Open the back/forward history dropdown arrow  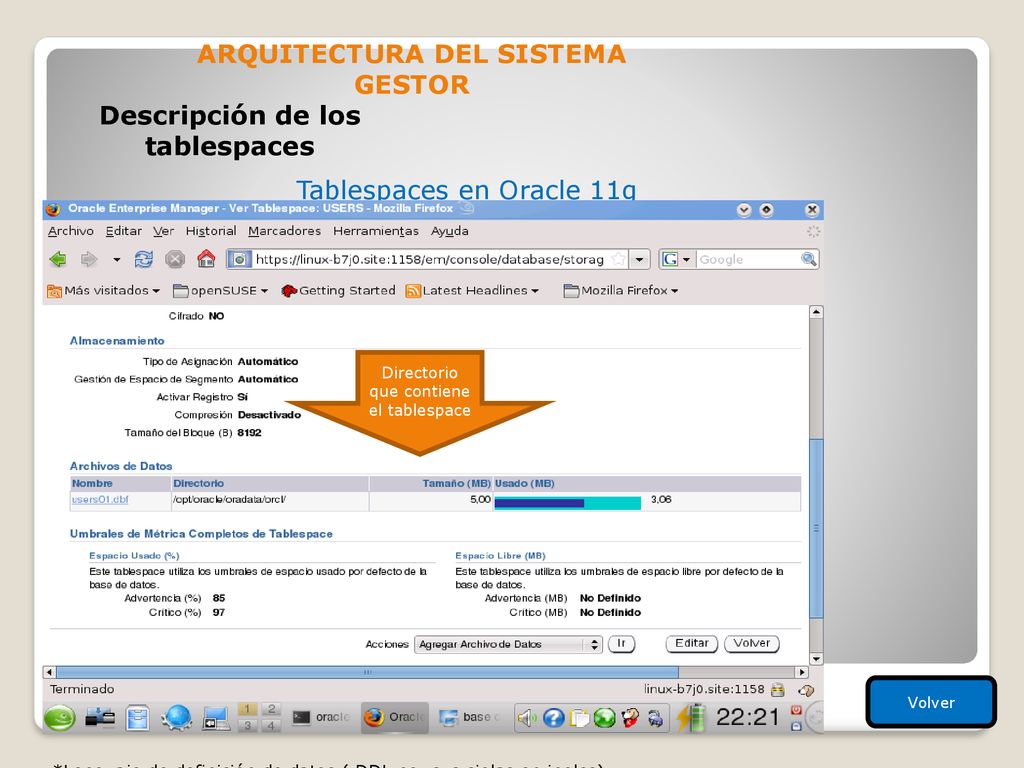pos(116,259)
